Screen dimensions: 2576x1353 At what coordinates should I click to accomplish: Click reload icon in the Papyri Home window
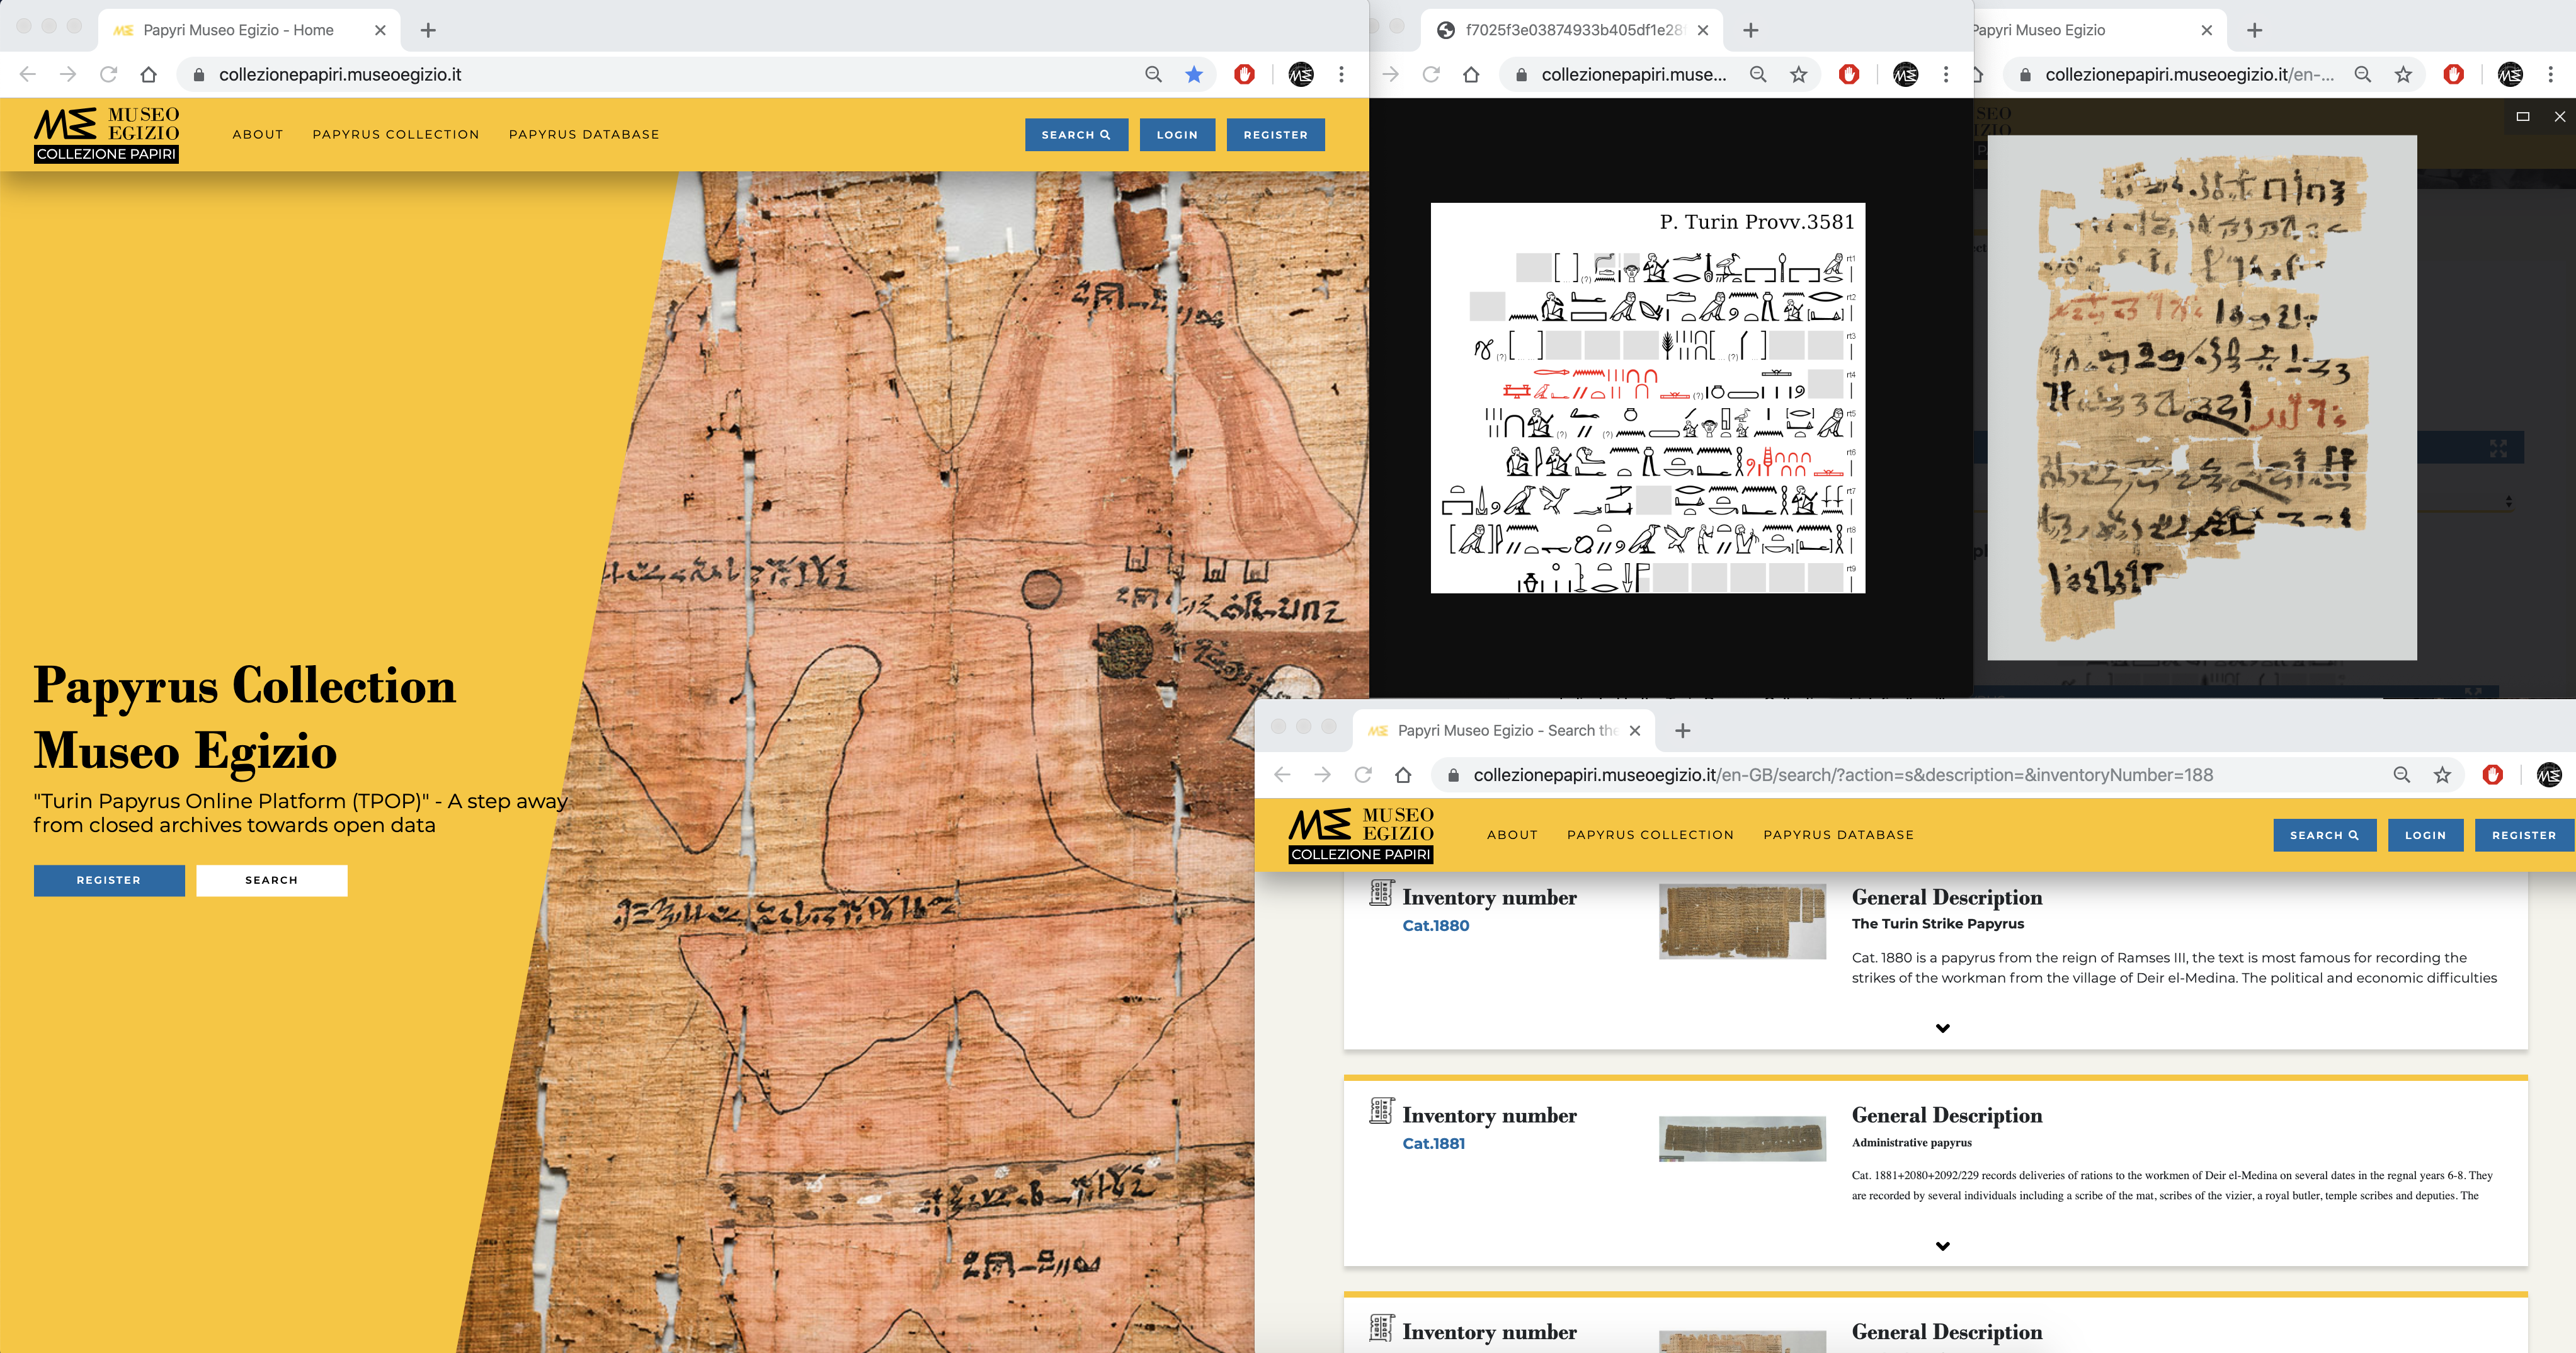(108, 74)
